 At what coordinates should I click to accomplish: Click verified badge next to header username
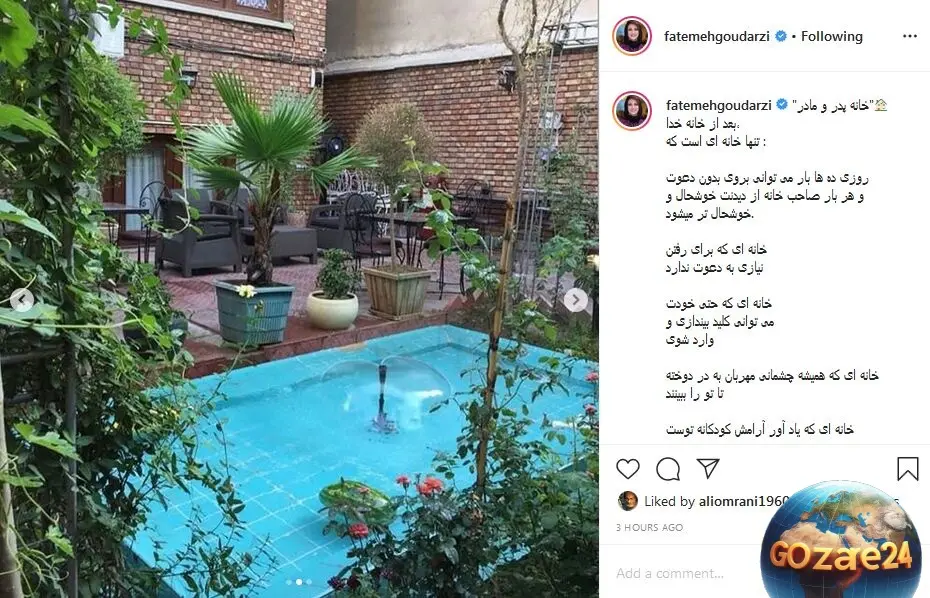[x=781, y=36]
